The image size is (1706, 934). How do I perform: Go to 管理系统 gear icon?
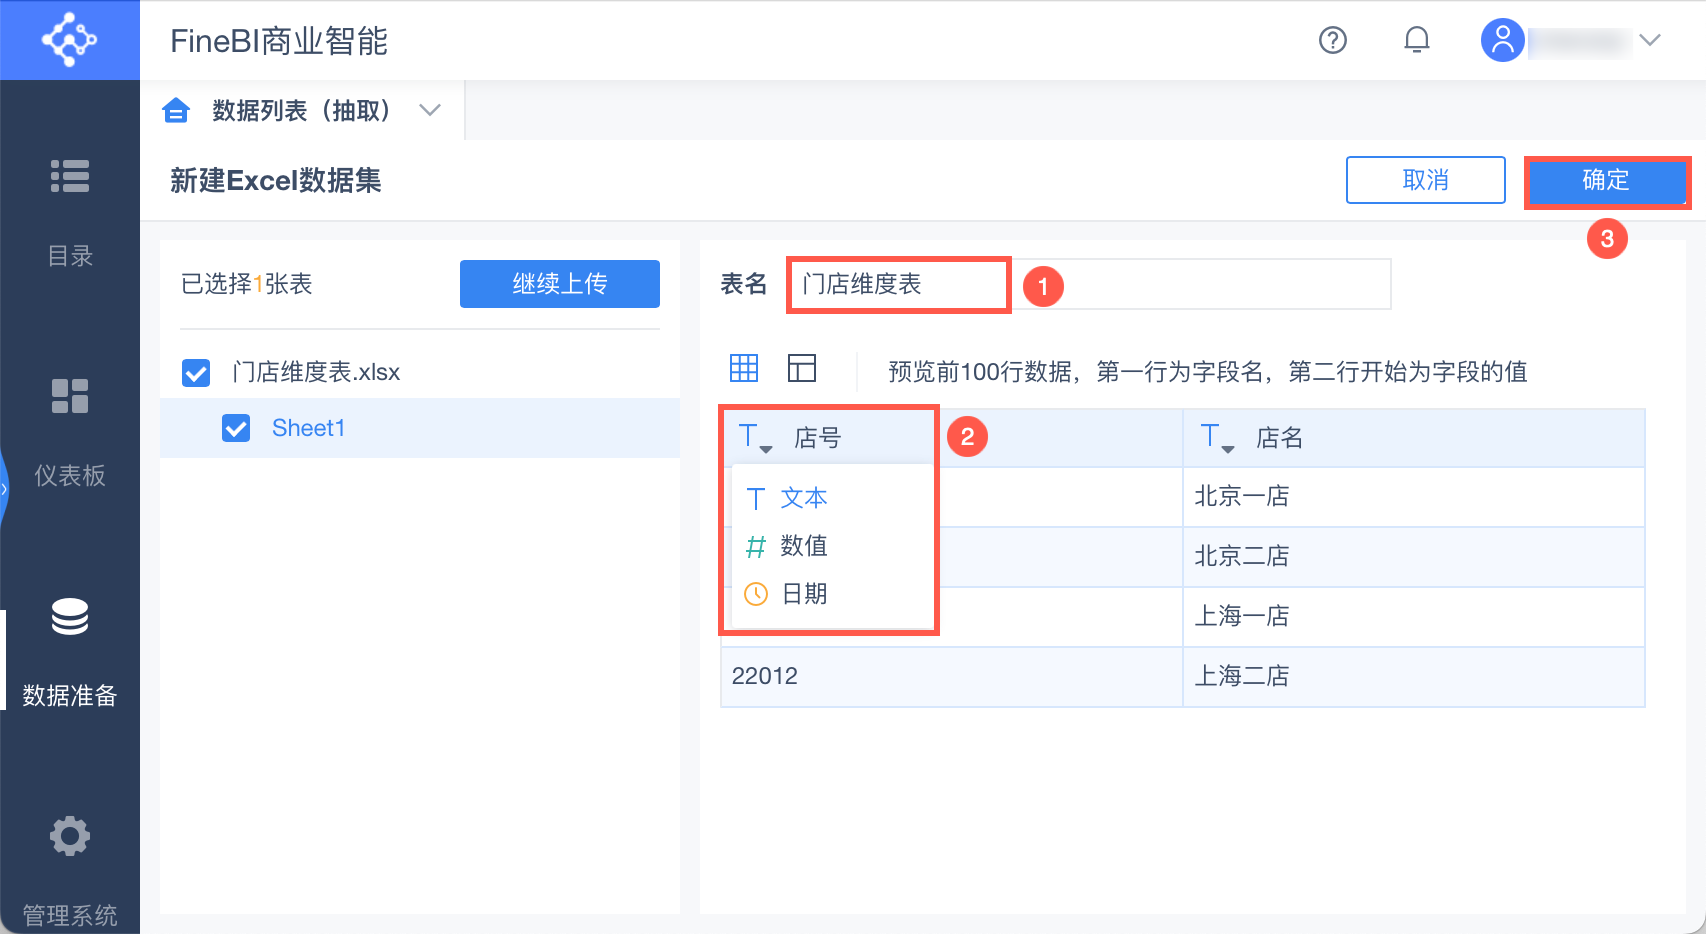pyautogui.click(x=70, y=836)
